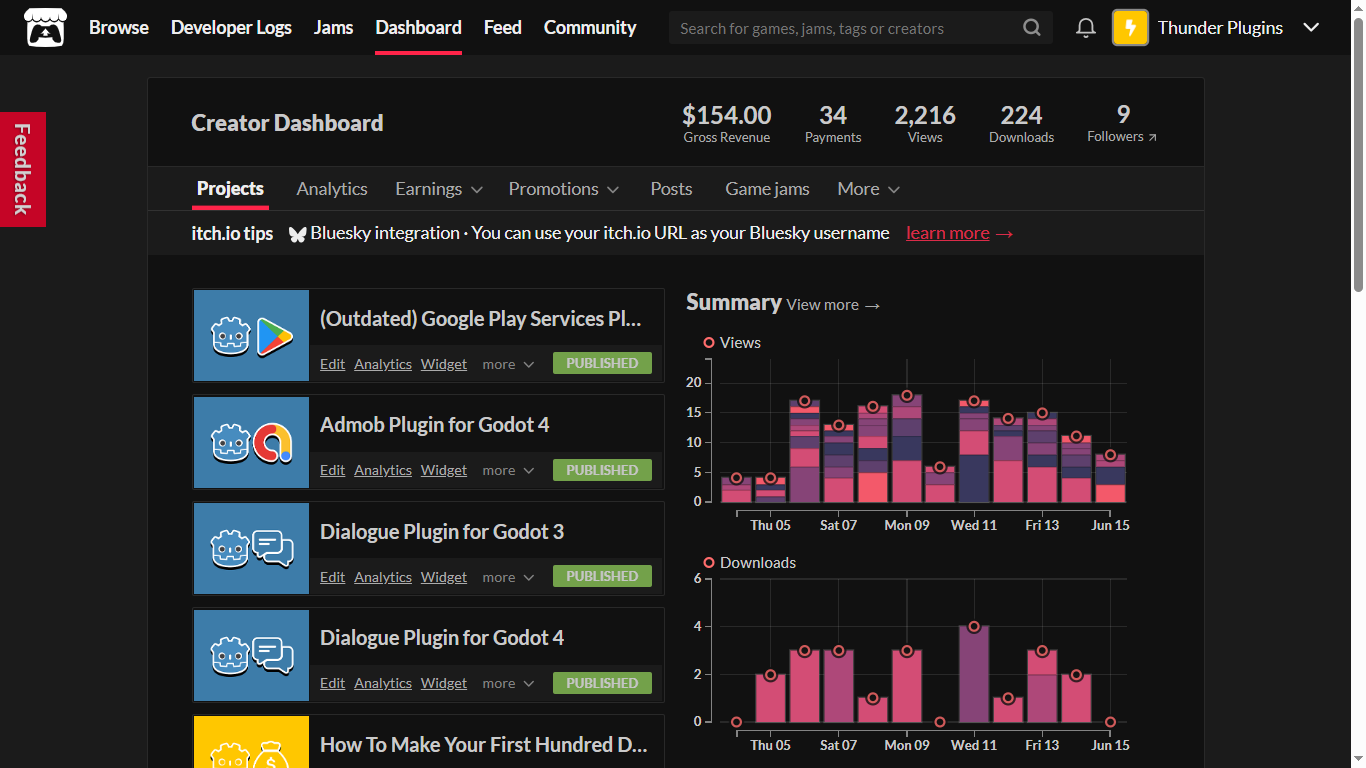Click the Thunder Plugins avatar icon
Screen dimensions: 1366x768
1130,28
